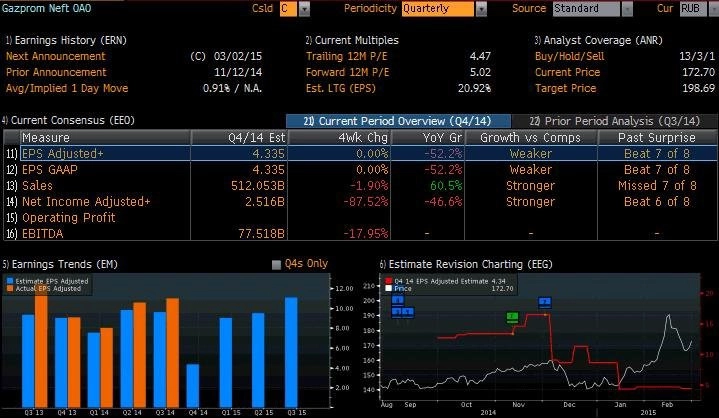Click the Measure column header

point(105,138)
